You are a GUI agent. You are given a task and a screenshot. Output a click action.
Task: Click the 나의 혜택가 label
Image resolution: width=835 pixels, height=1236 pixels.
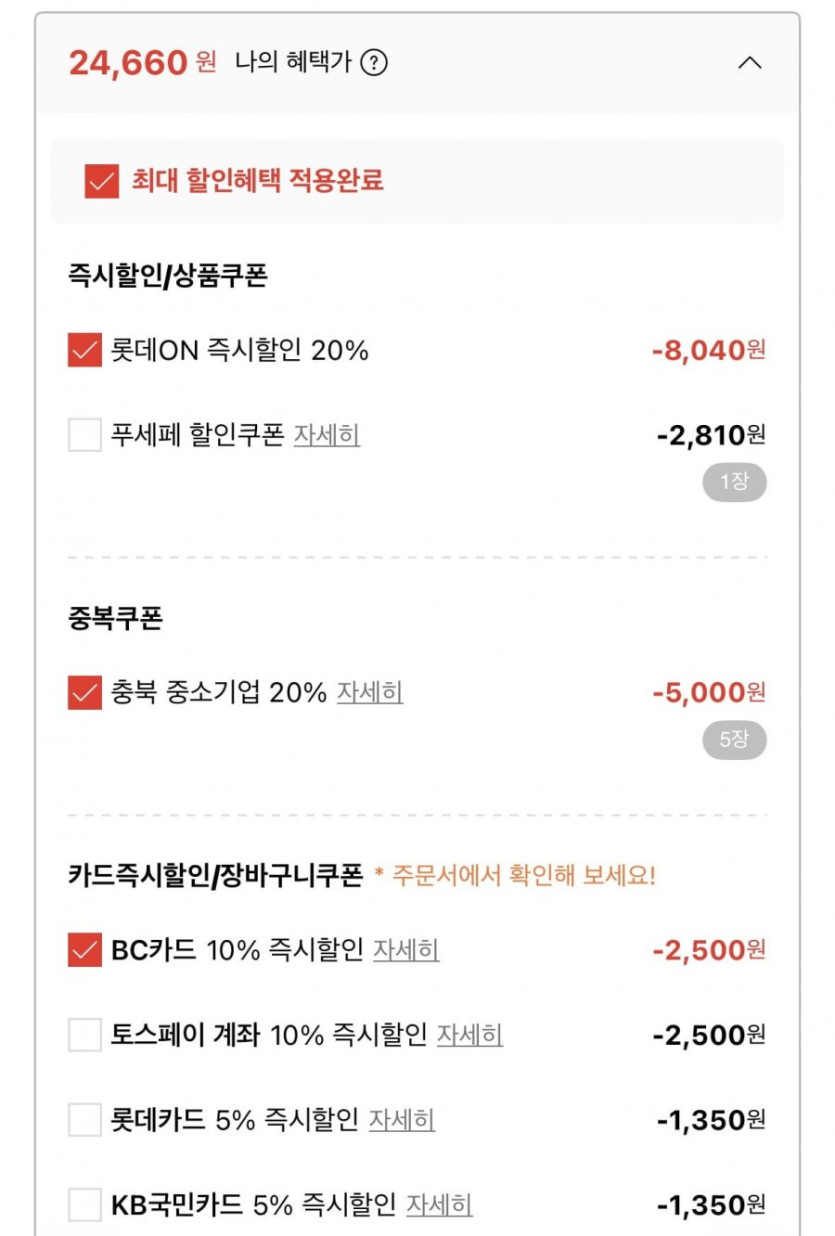tap(293, 63)
